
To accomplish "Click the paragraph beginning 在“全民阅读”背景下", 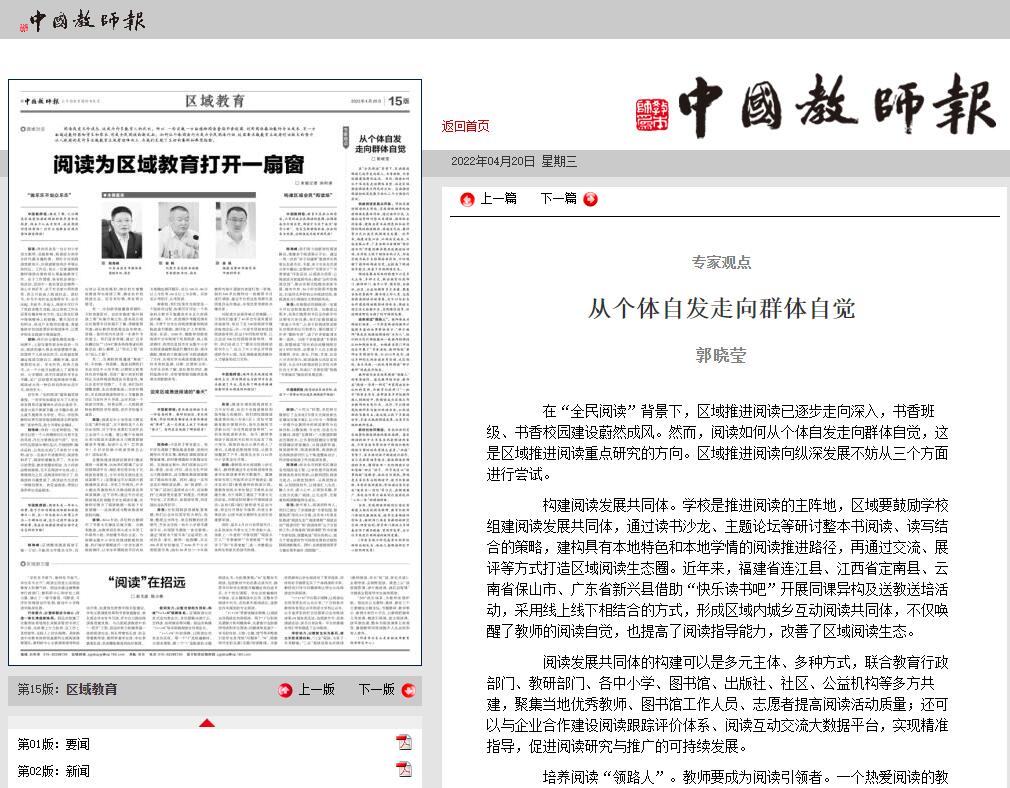I will click(717, 443).
